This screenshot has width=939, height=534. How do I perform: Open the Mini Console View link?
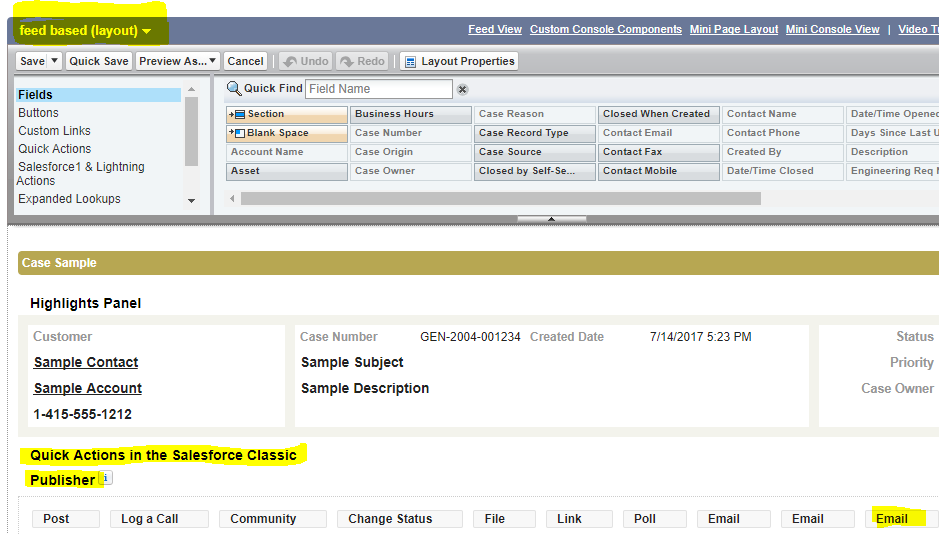[x=832, y=29]
